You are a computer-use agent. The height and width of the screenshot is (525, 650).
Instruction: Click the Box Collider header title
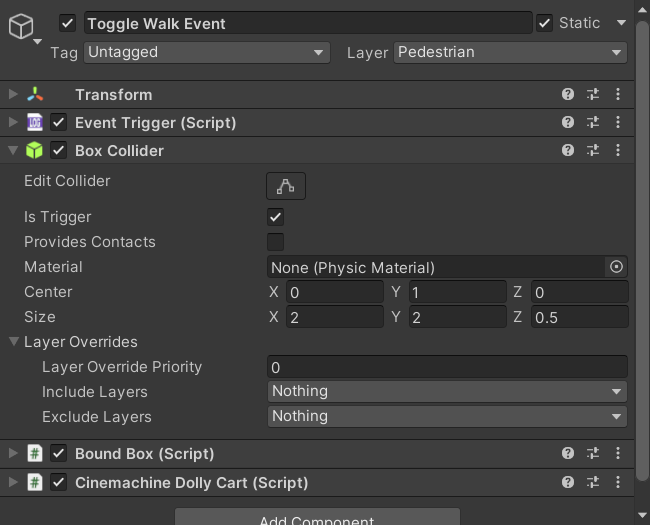click(x=119, y=151)
